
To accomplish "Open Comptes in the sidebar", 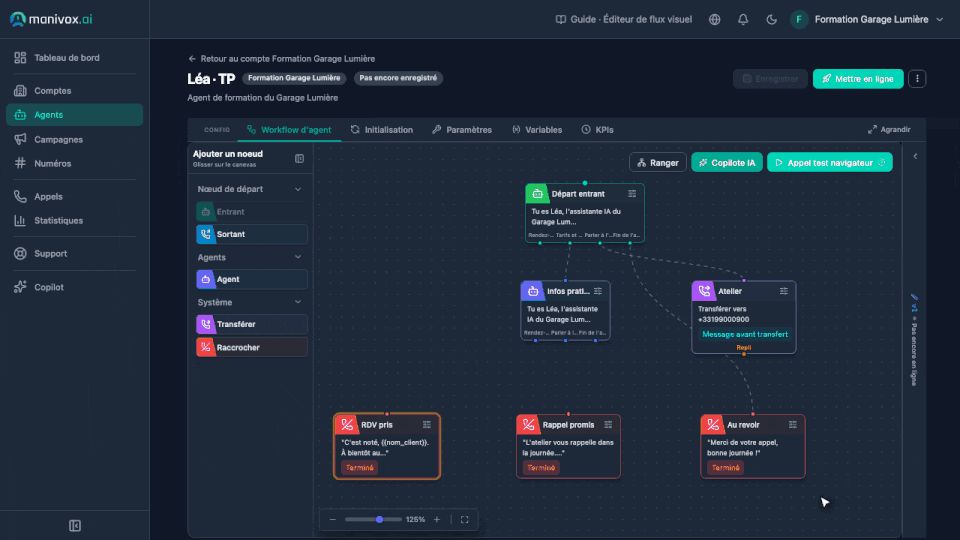I will tap(74, 91).
